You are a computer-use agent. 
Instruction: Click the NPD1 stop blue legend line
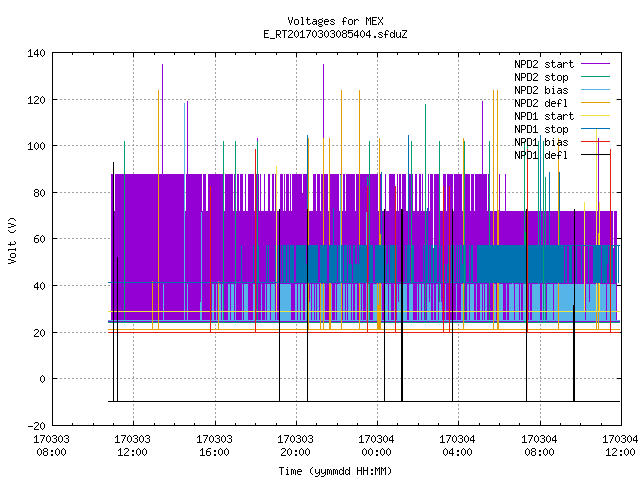(x=595, y=129)
